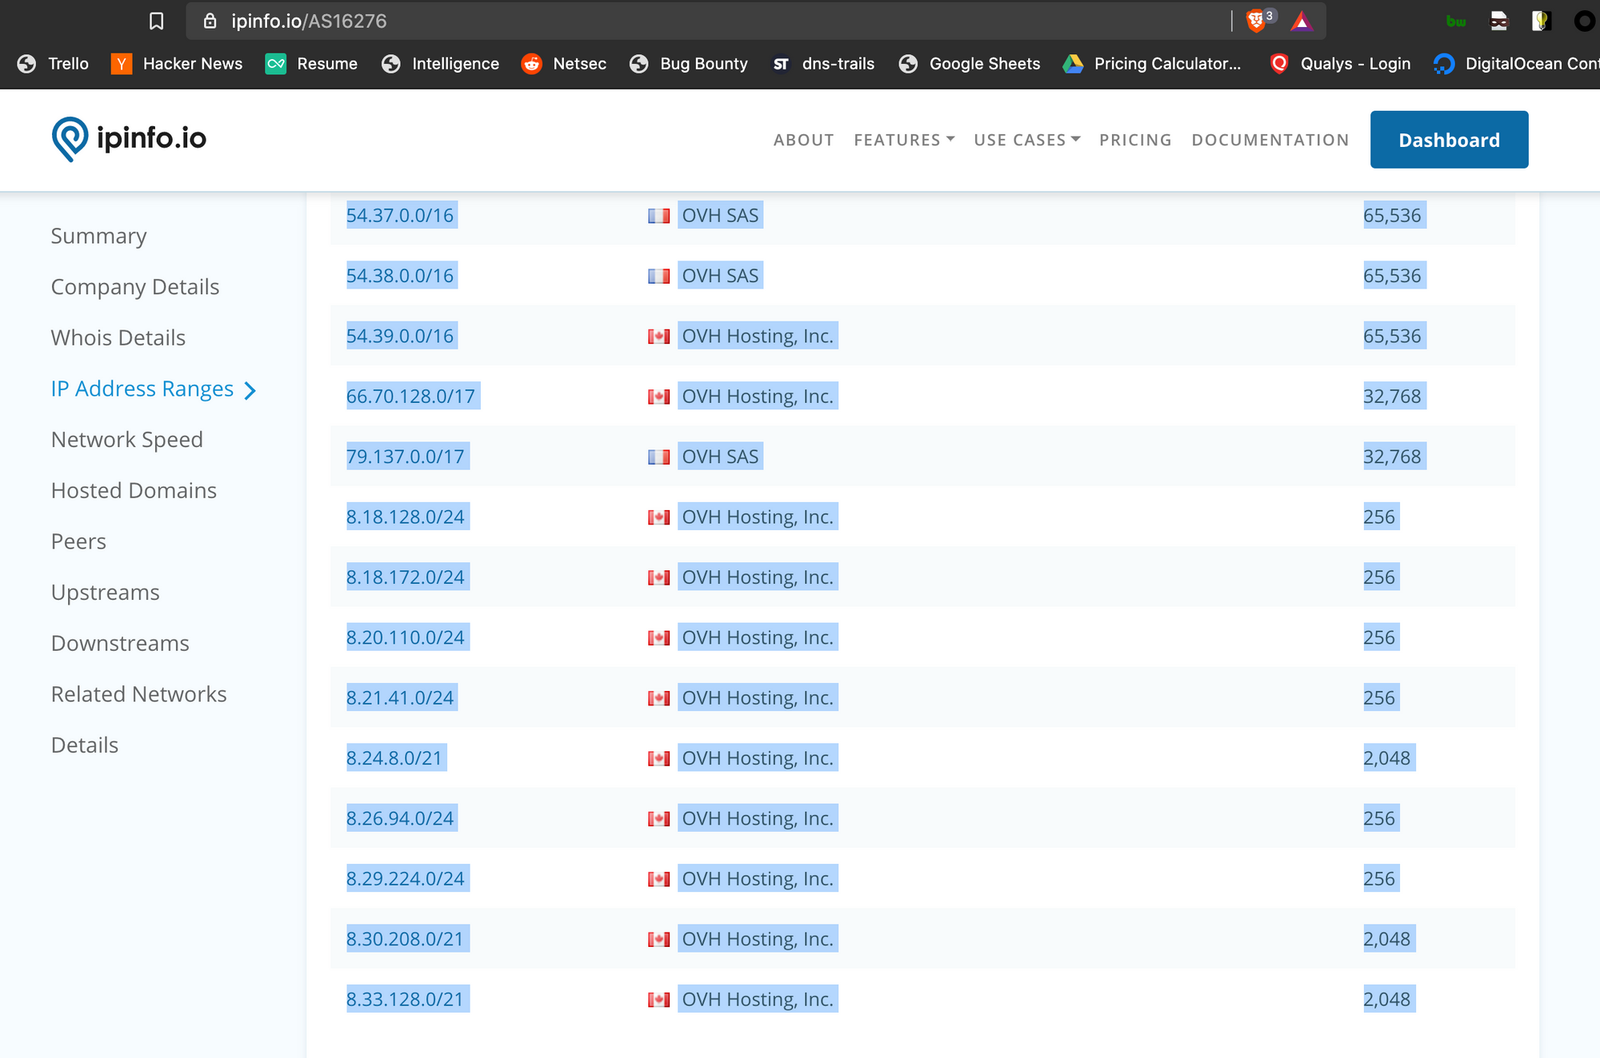Image resolution: width=1600 pixels, height=1058 pixels.
Task: Click the green bw extension icon
Action: coord(1456,21)
